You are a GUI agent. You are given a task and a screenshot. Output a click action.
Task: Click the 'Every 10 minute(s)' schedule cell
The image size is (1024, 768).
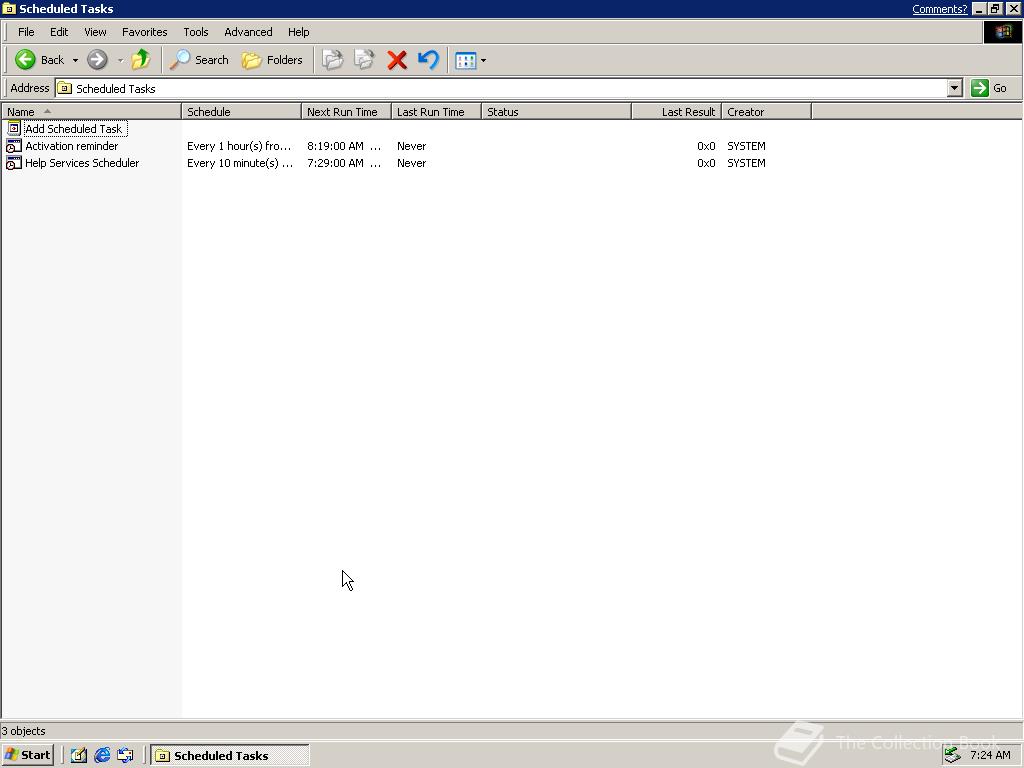point(240,163)
